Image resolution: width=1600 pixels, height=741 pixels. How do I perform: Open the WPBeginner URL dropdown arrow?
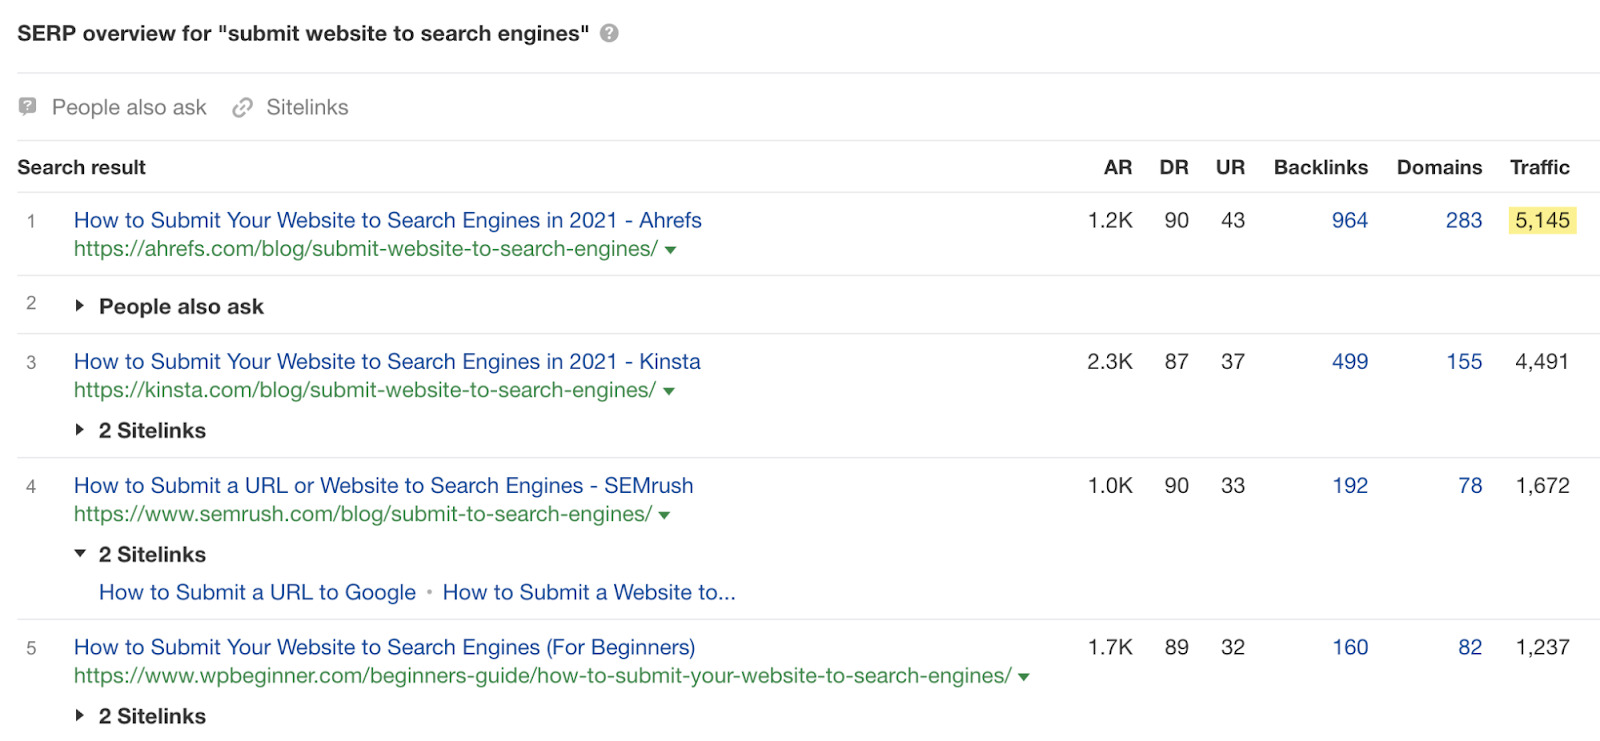[x=1024, y=677]
